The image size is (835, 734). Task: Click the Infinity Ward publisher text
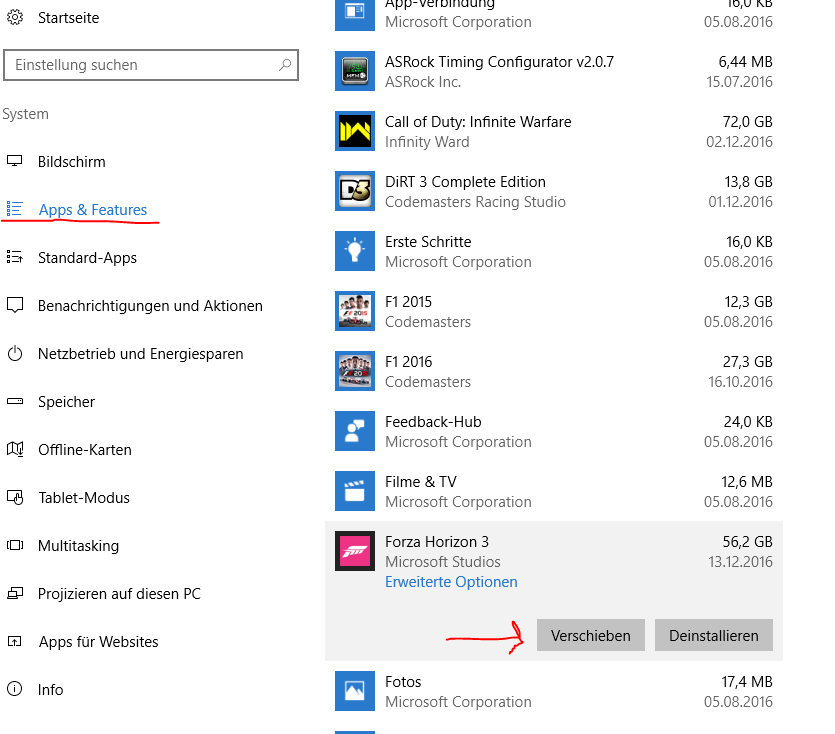point(427,142)
